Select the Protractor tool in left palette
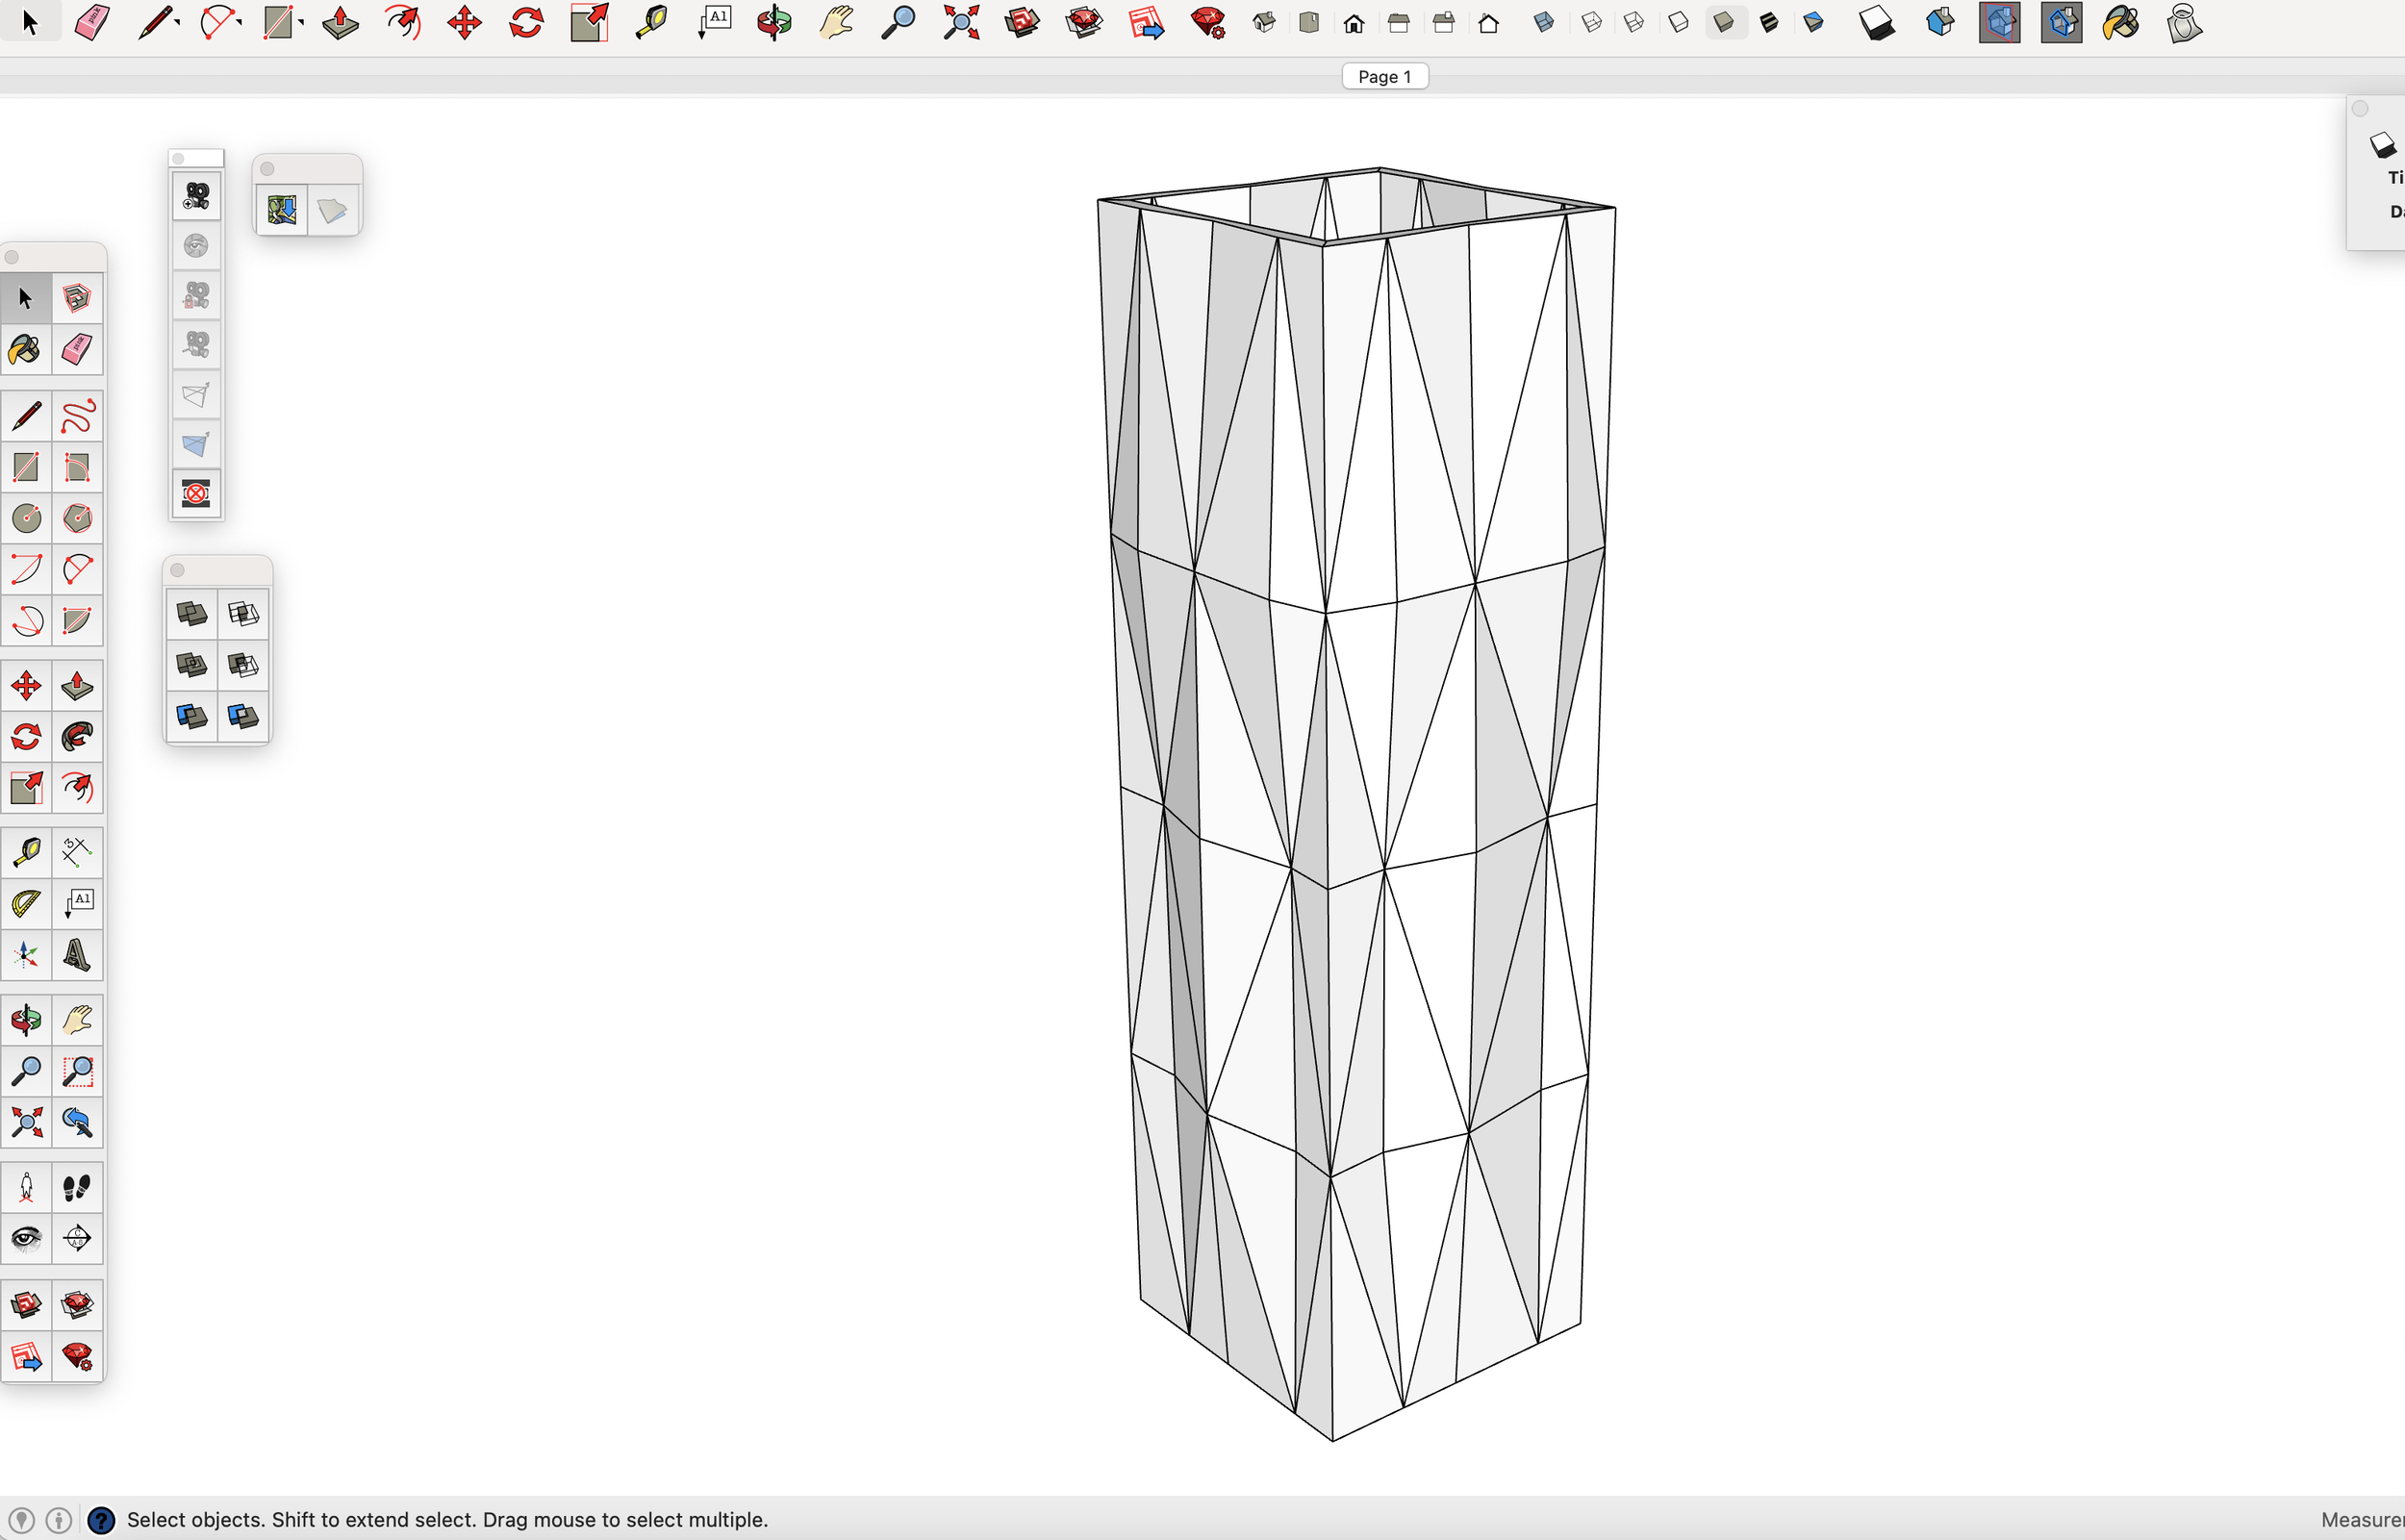This screenshot has width=2405, height=1540. 26,904
